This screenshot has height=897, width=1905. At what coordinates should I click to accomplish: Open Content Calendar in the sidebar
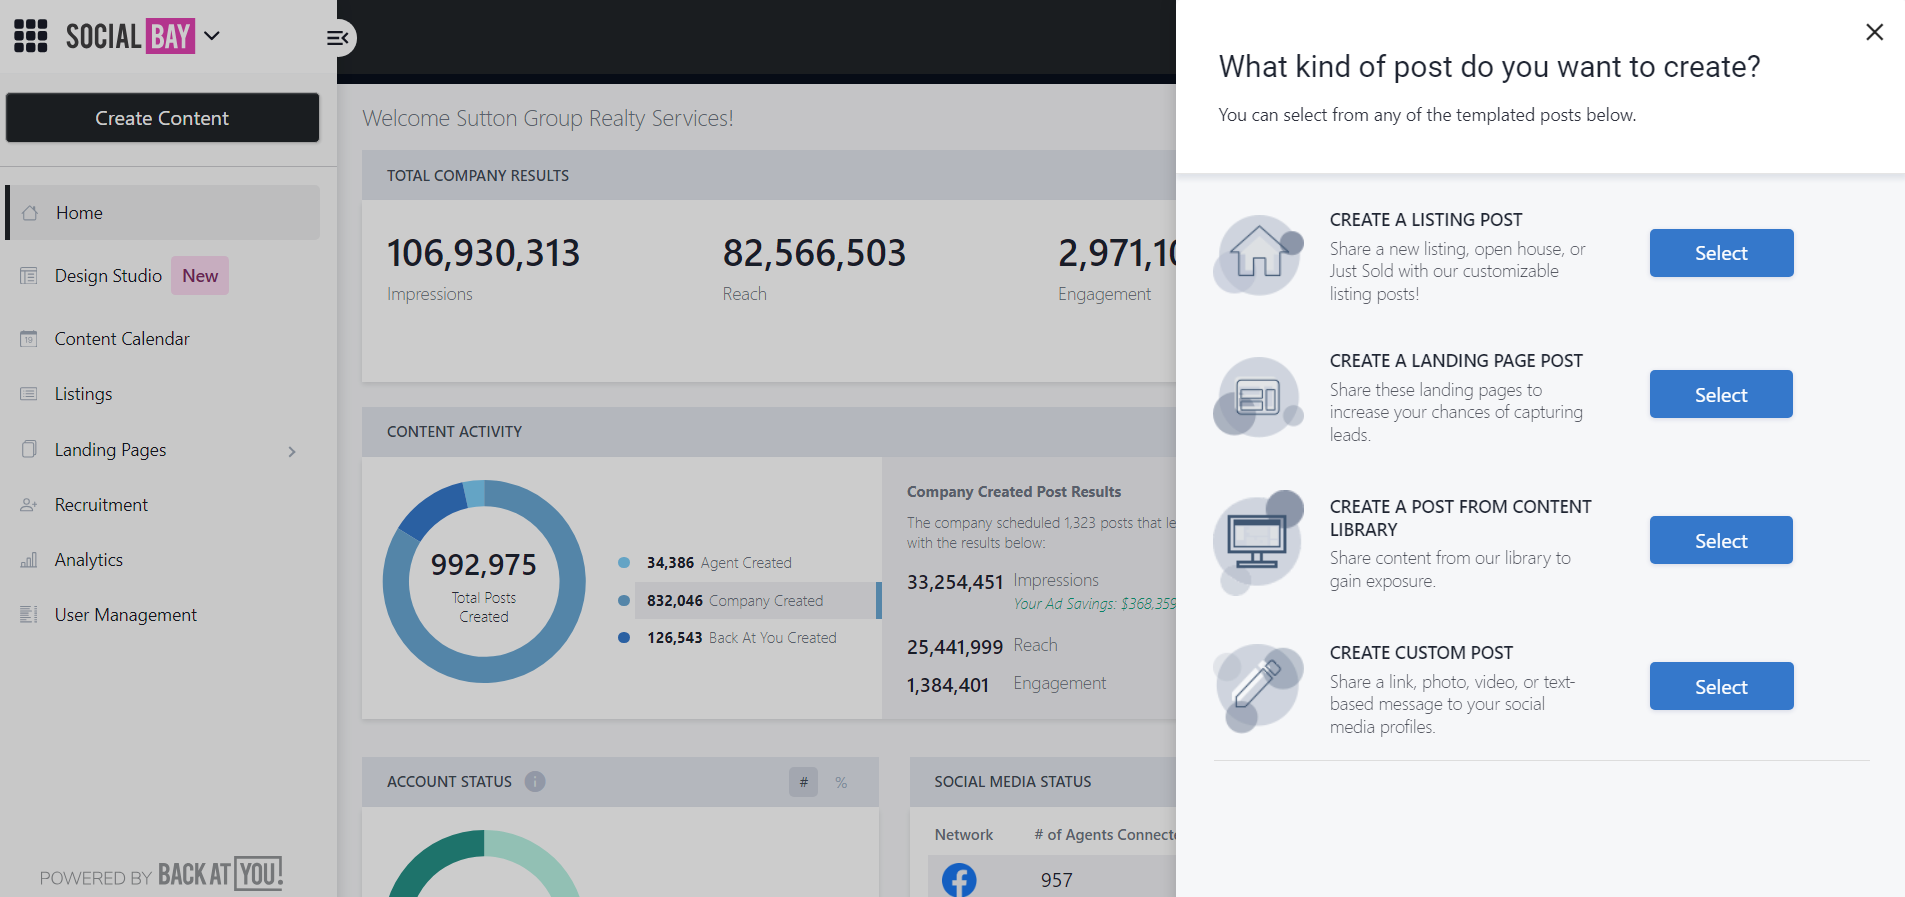(122, 339)
